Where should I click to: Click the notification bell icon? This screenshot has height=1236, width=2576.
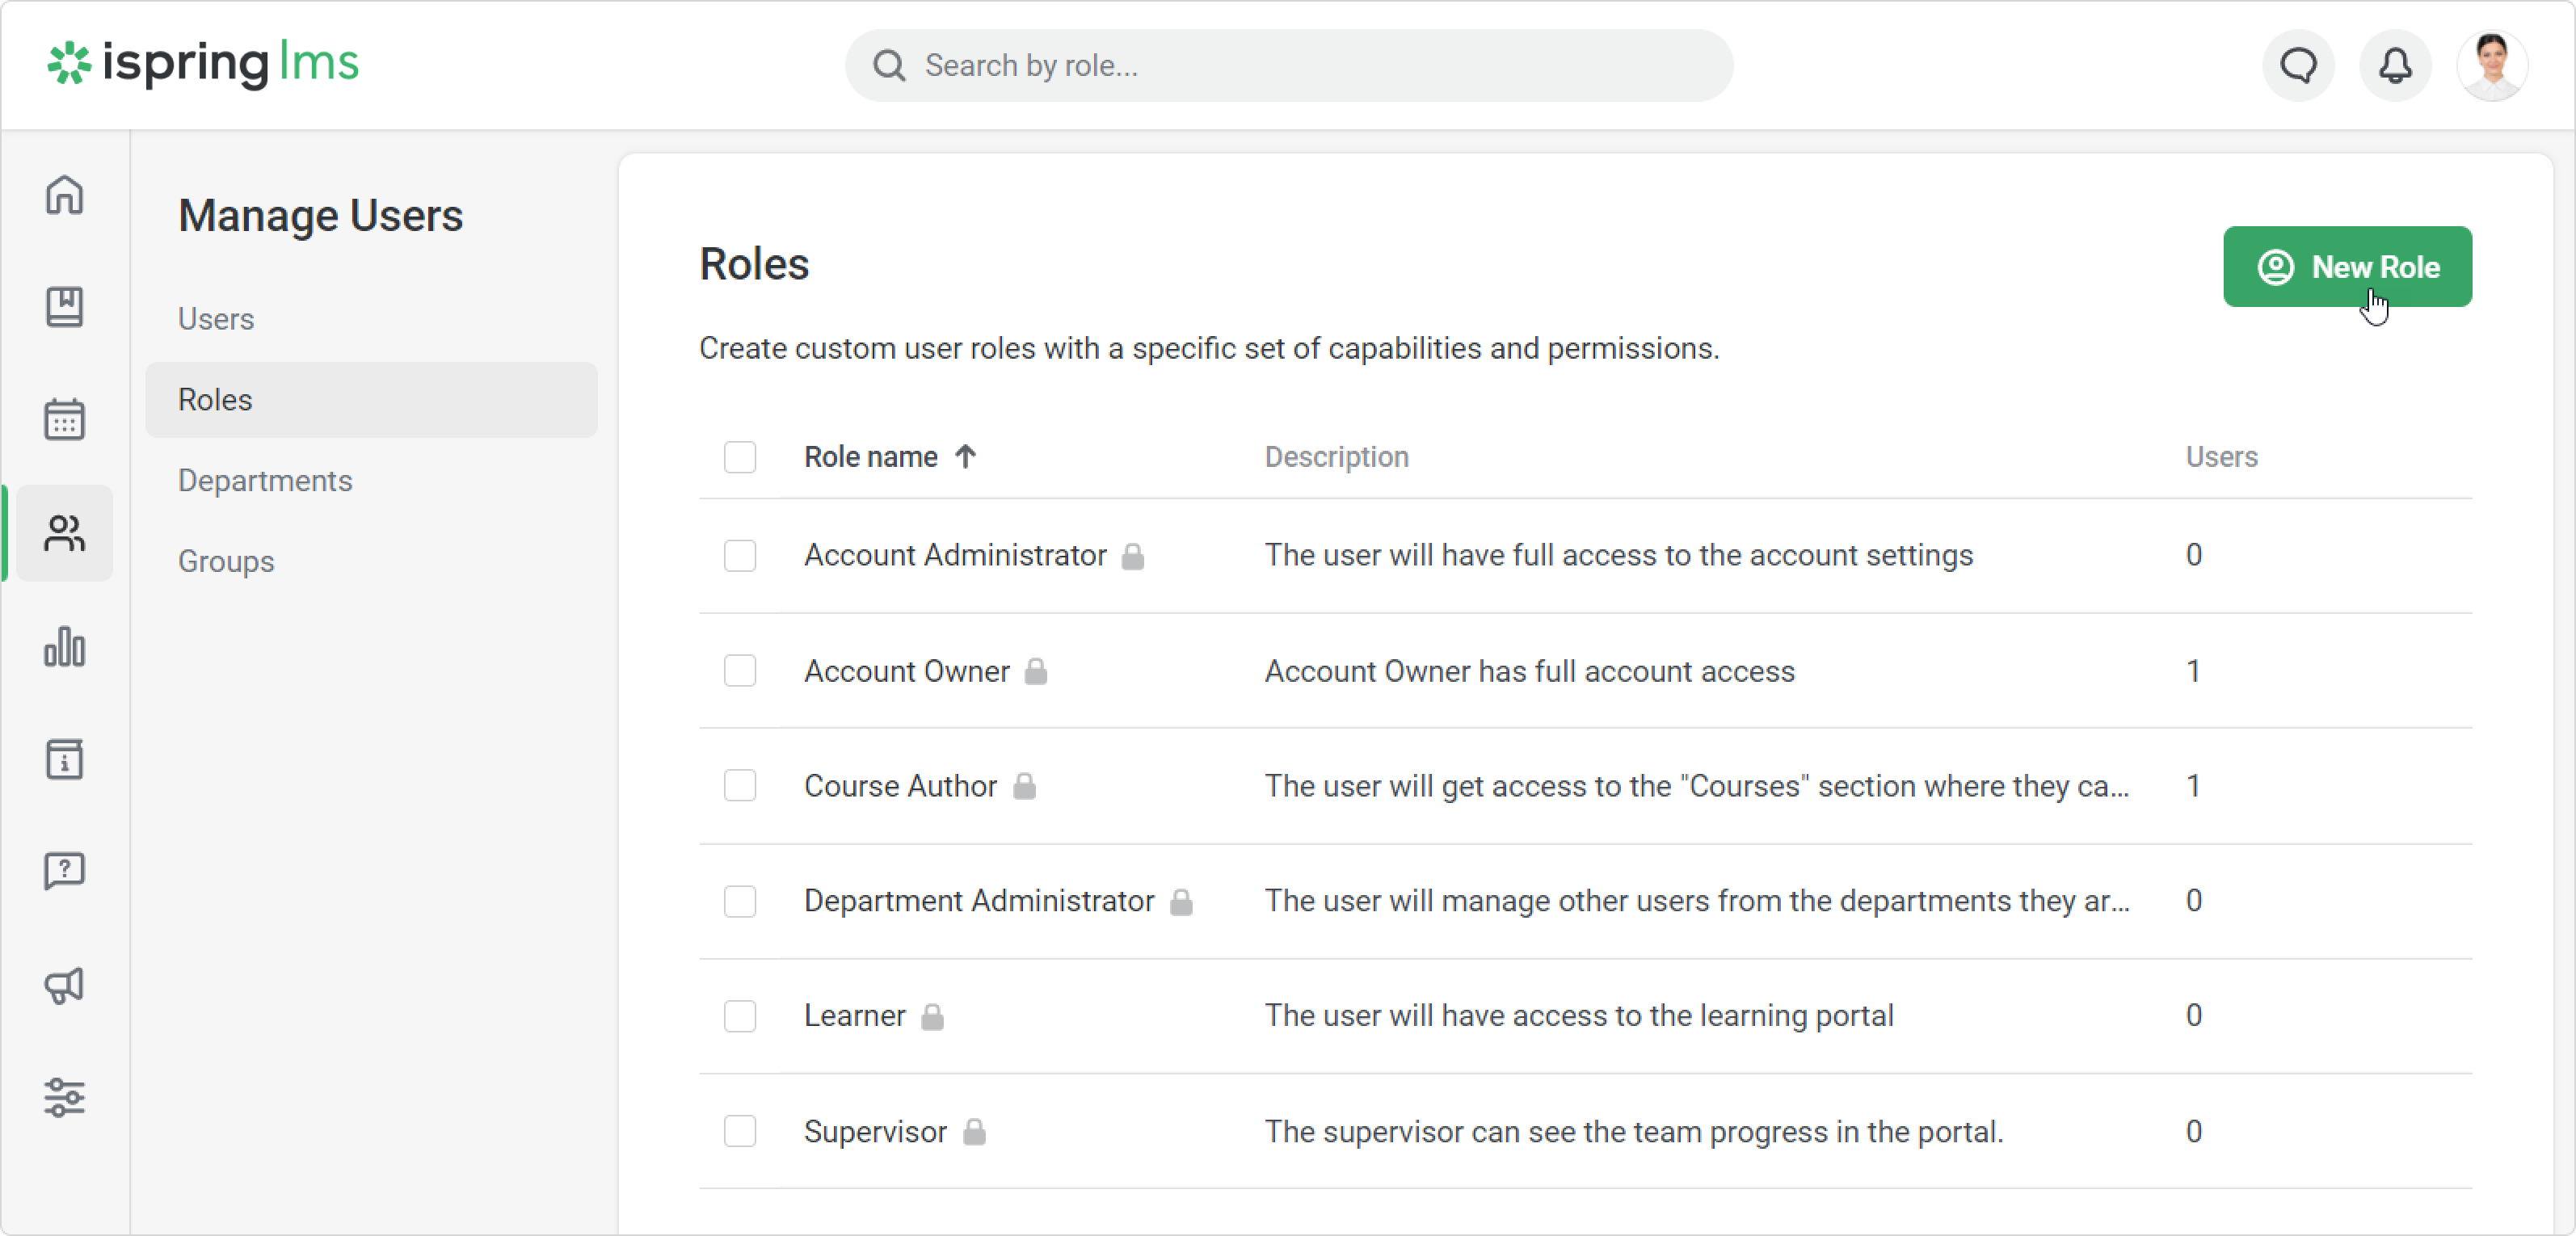(2394, 66)
